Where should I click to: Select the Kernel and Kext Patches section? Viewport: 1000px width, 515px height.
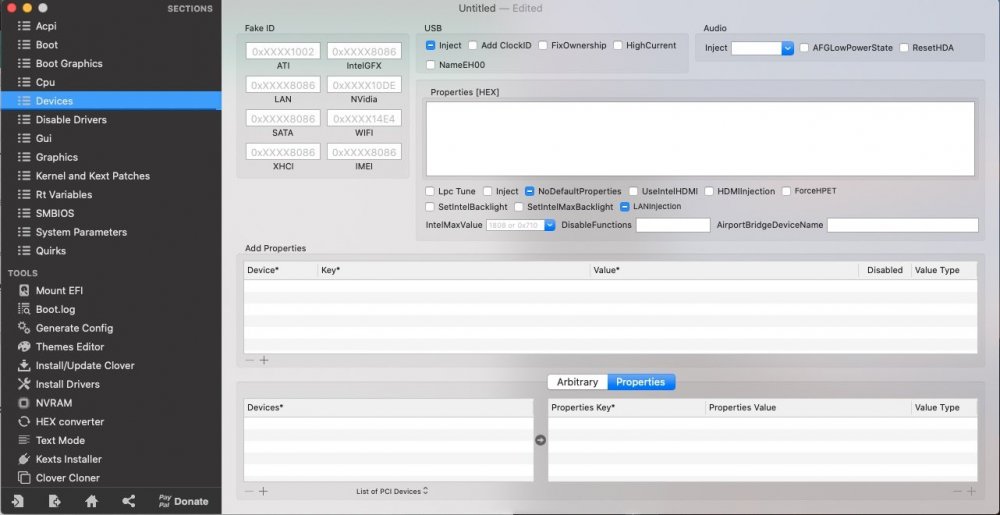tap(92, 176)
